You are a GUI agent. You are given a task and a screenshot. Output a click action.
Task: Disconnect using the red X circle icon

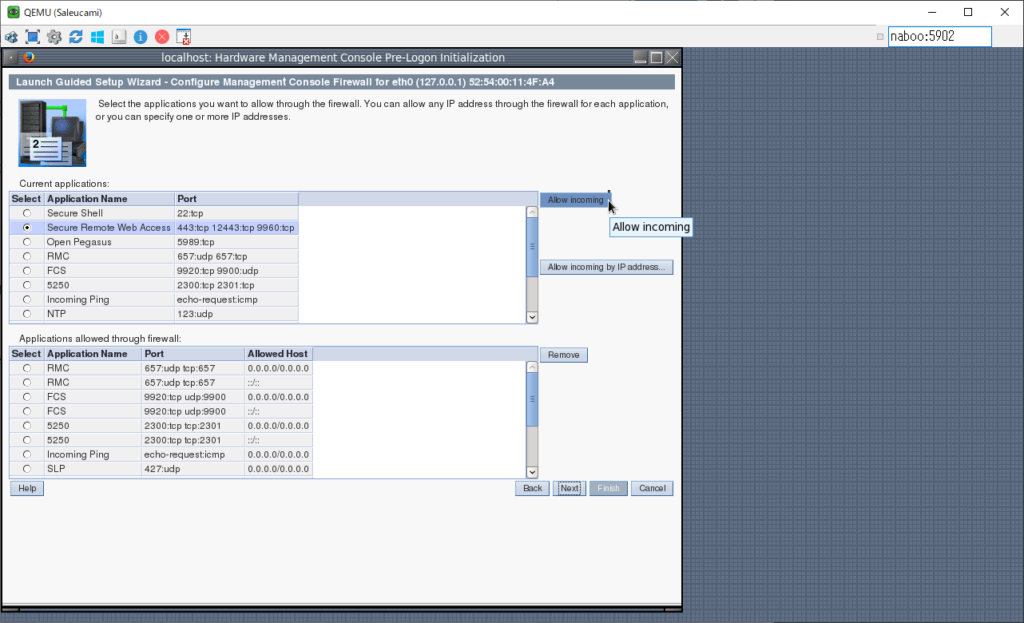tap(162, 37)
